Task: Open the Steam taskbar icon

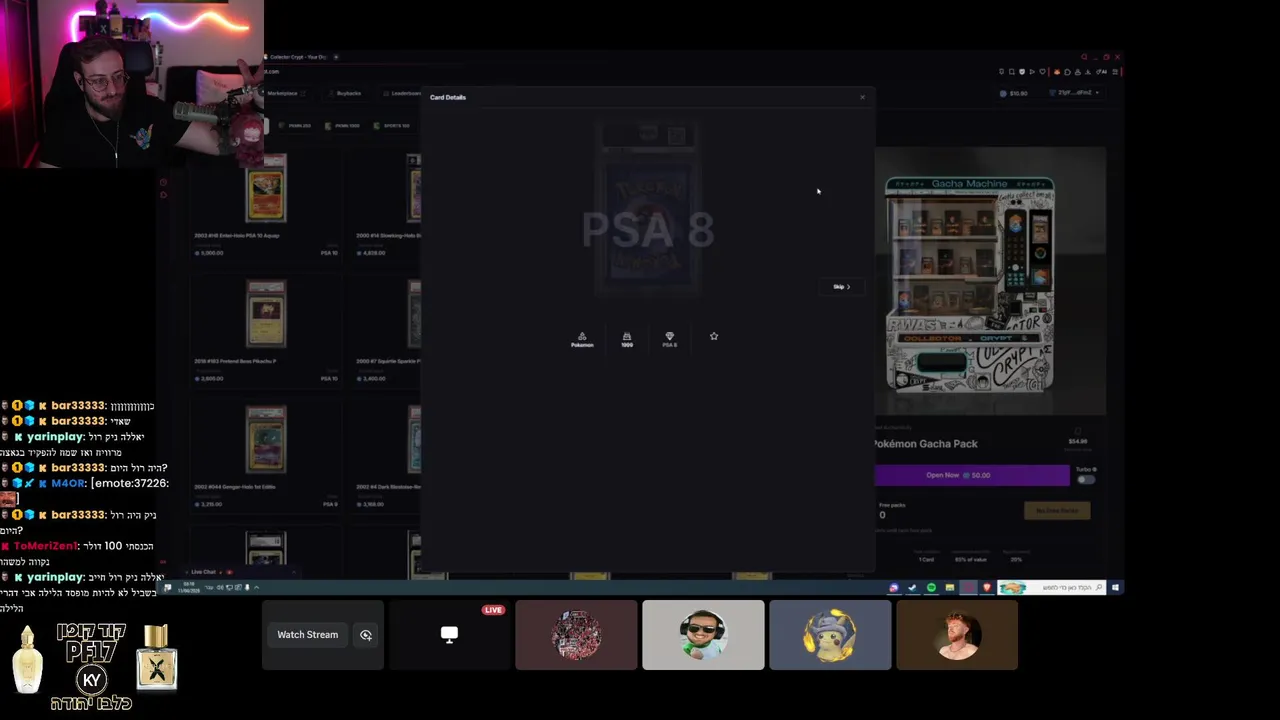Action: [912, 588]
